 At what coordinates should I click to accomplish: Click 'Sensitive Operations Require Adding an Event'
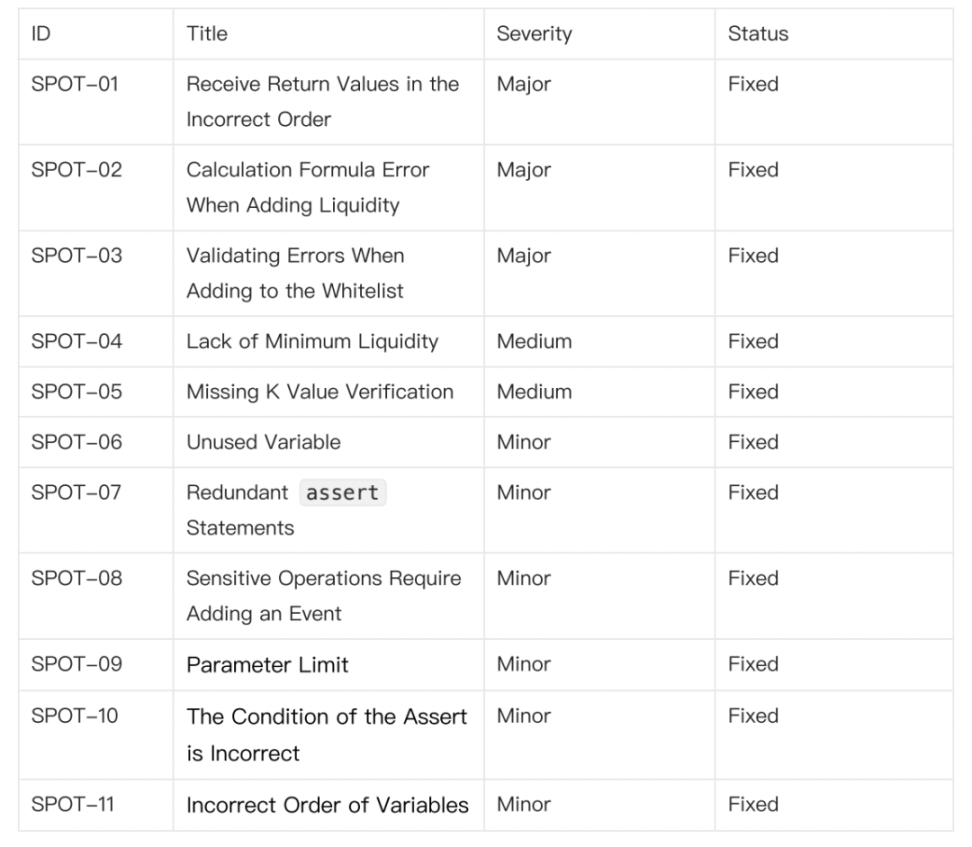point(323,595)
